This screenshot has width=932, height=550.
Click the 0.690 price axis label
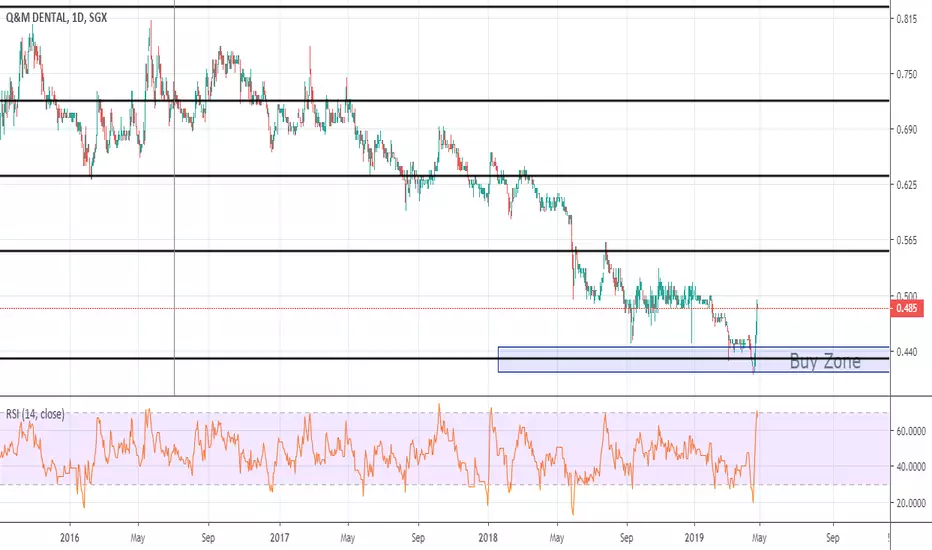tap(906, 129)
